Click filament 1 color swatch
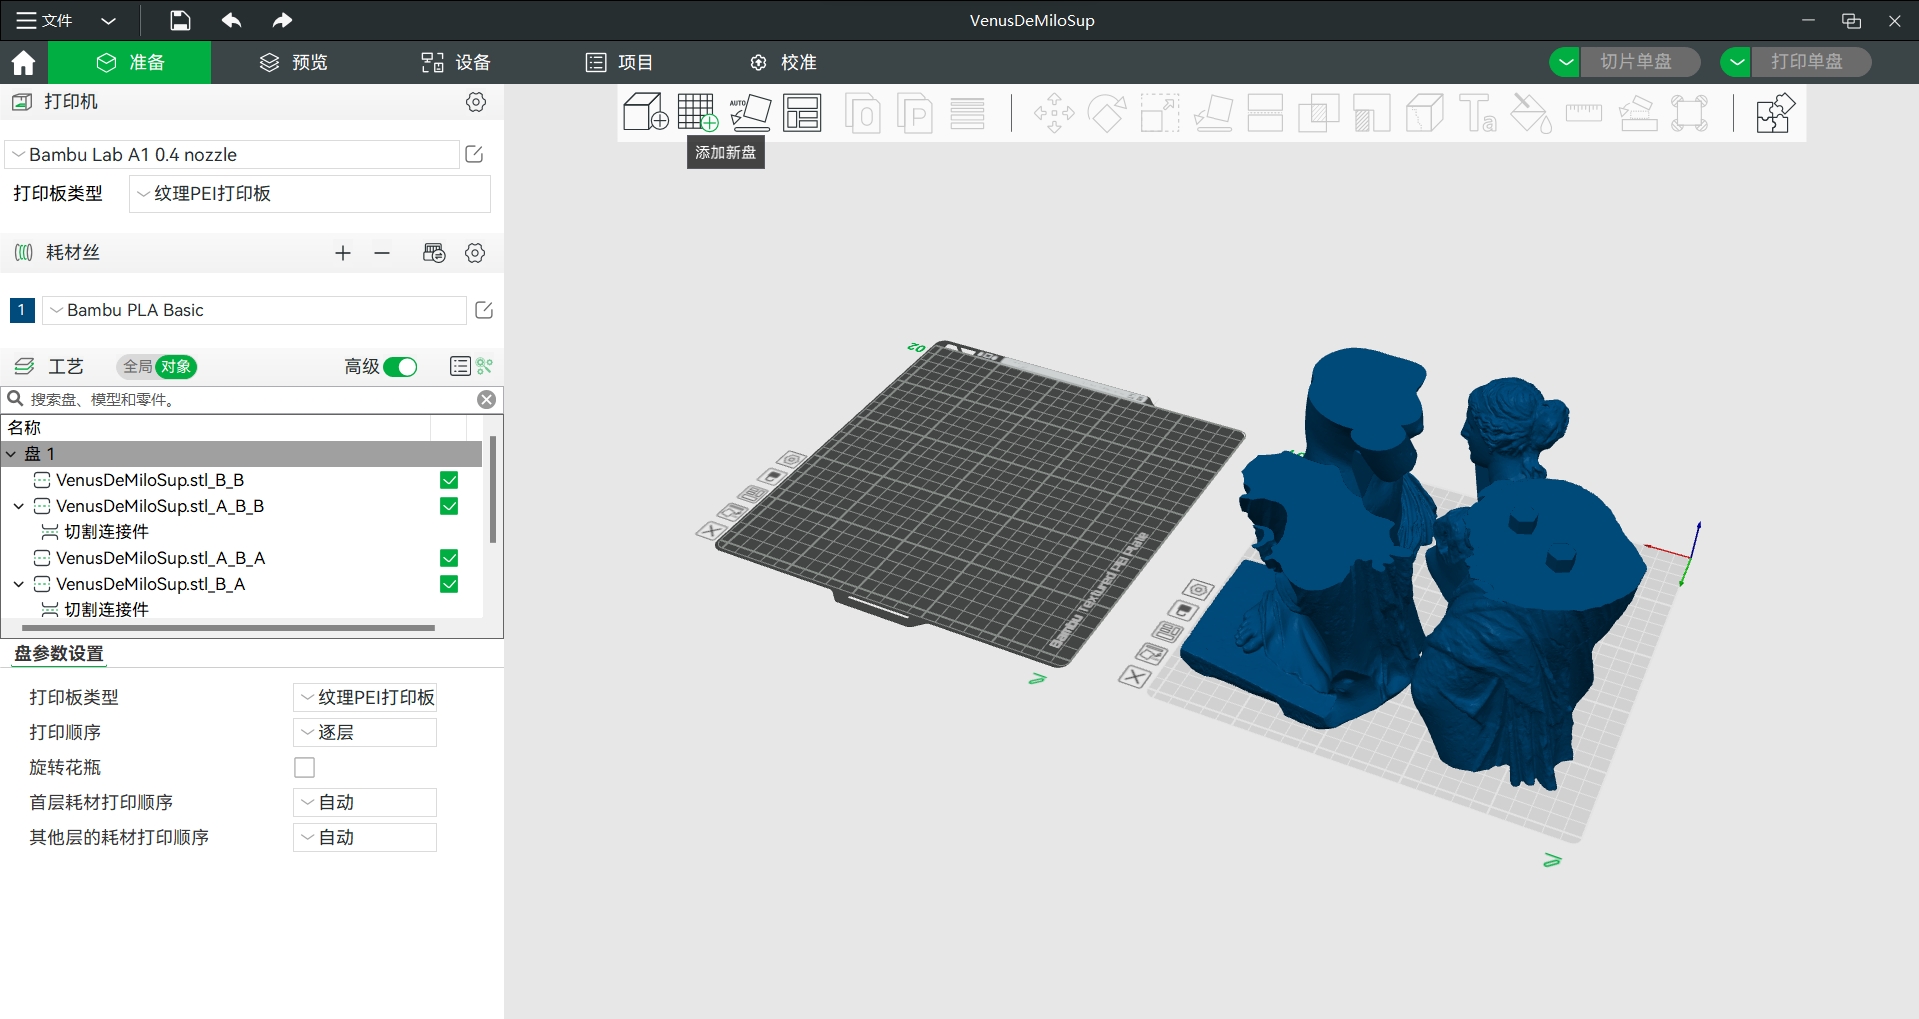This screenshot has width=1919, height=1019. point(22,310)
